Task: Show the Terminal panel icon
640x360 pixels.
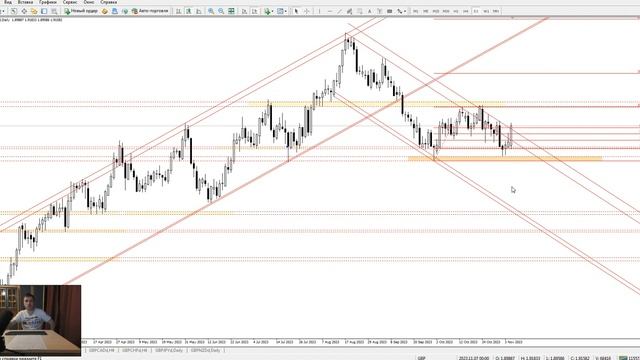Action: [x=54, y=11]
